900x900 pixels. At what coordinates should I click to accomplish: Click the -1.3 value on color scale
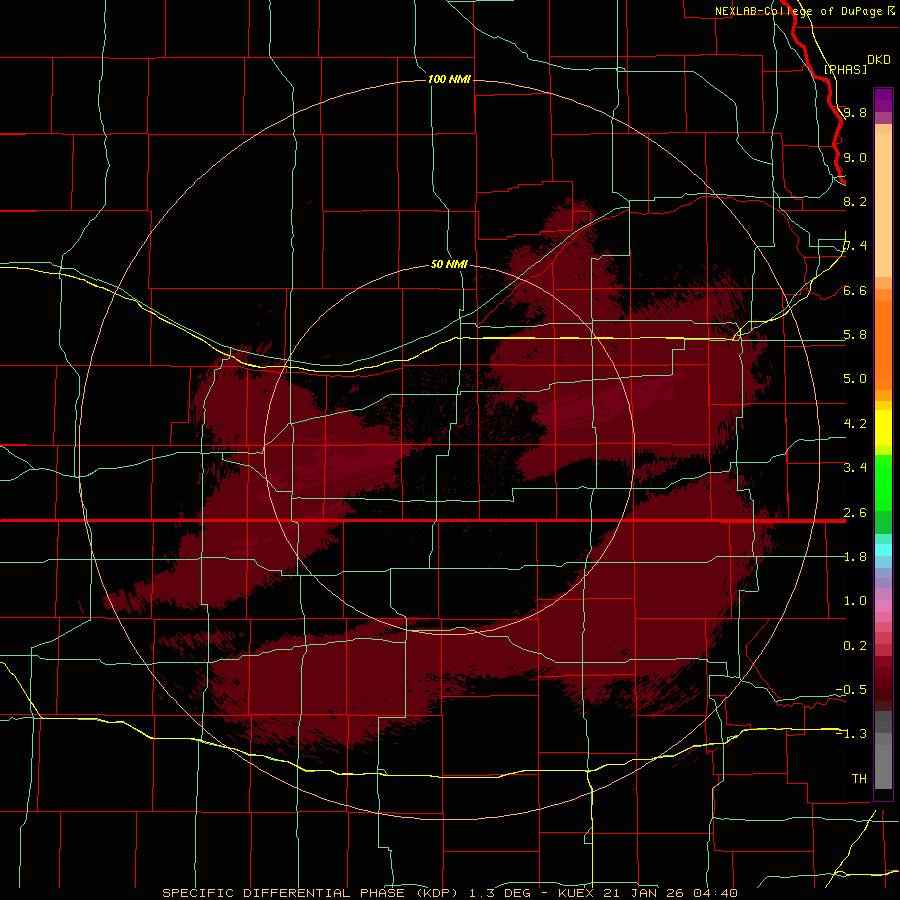click(x=851, y=734)
